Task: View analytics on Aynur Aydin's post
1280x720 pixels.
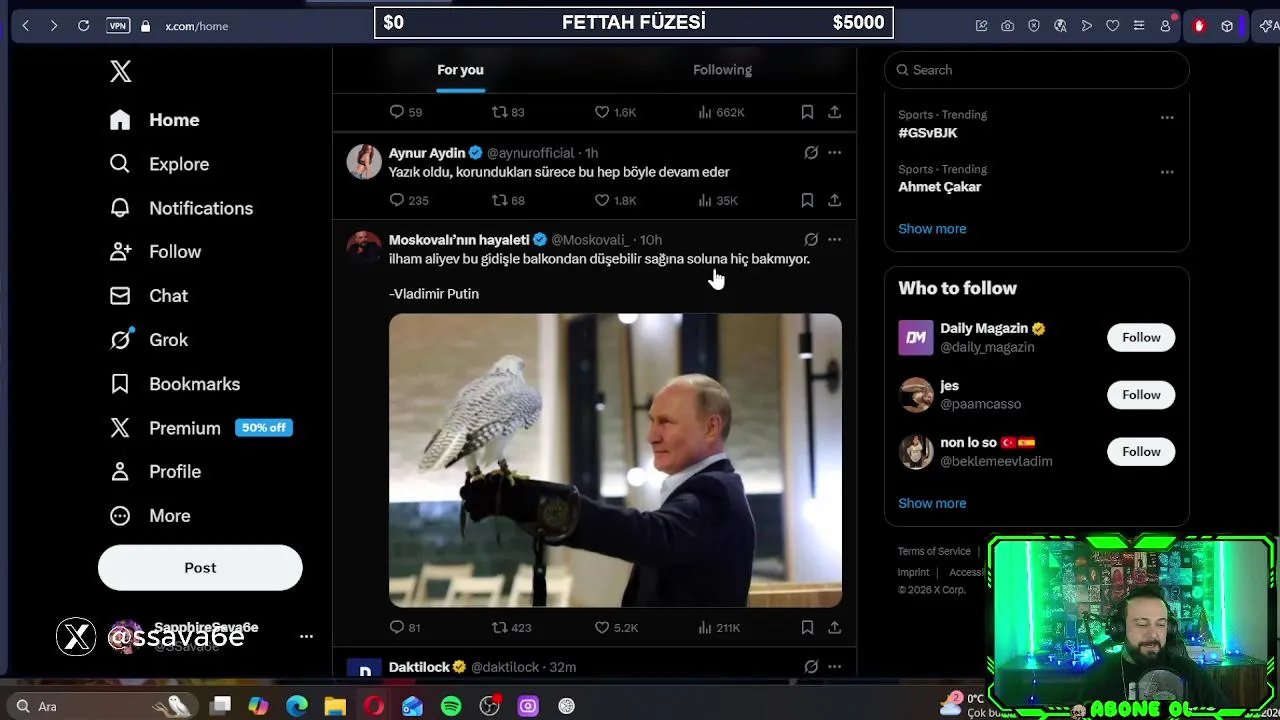Action: [x=717, y=200]
